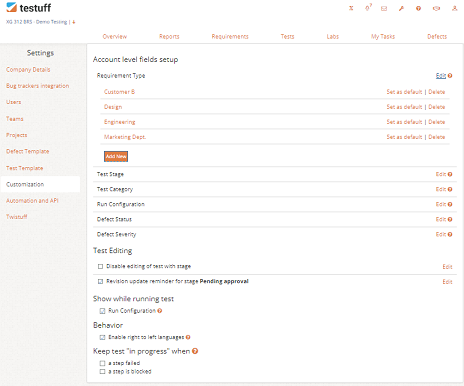Viewport: 464px width, 386px height.
Task: Open the lightbulb ideas icon
Action: click(368, 8)
